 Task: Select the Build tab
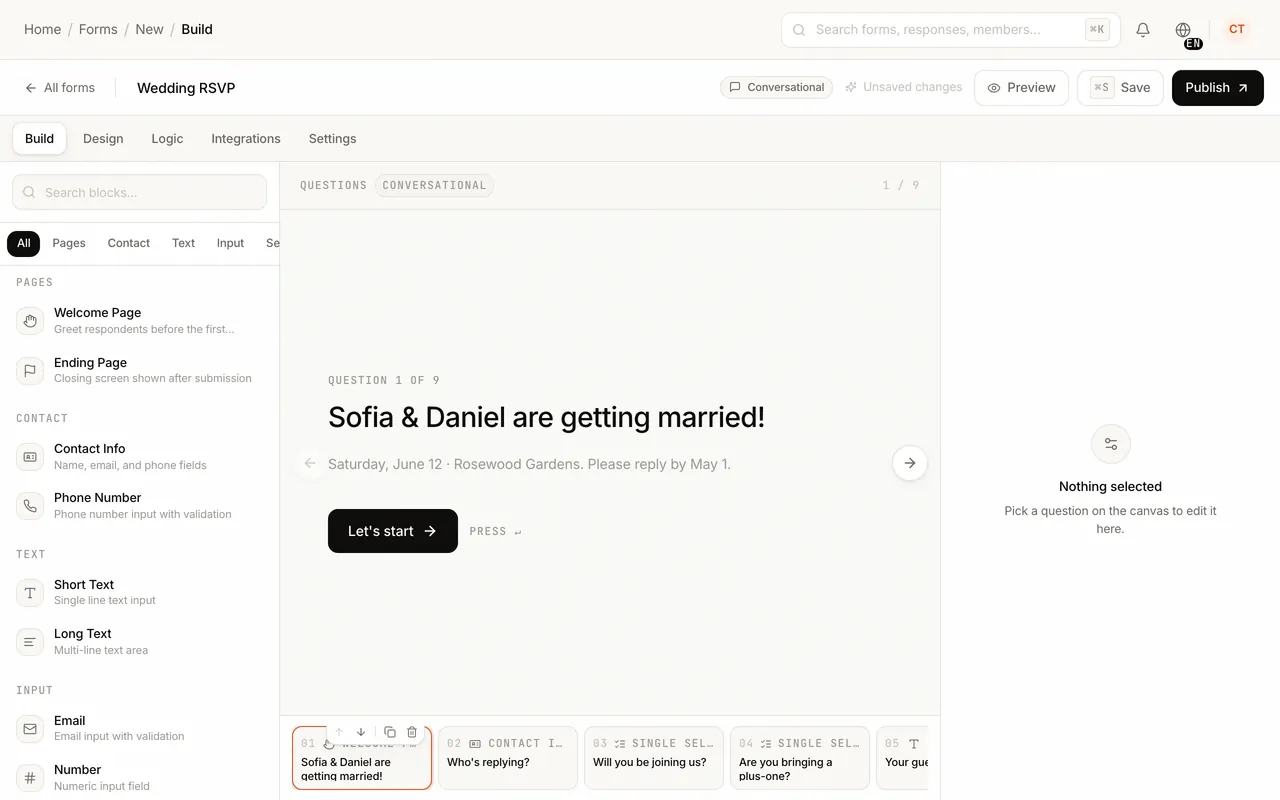tap(40, 139)
